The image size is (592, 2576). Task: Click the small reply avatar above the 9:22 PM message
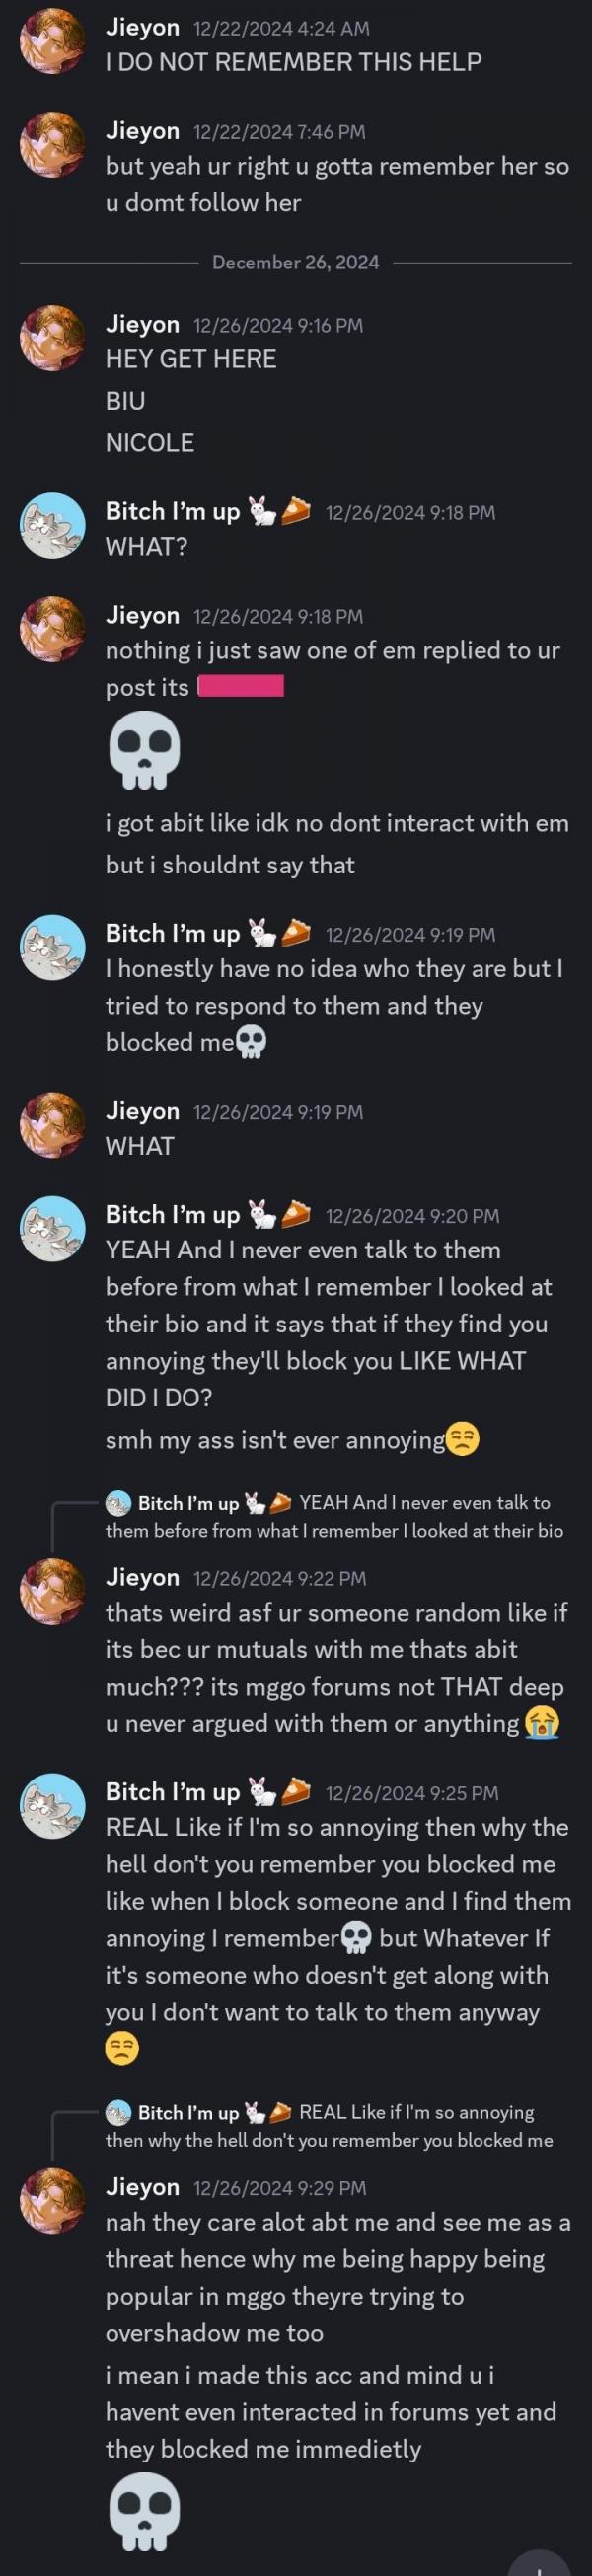point(118,1503)
